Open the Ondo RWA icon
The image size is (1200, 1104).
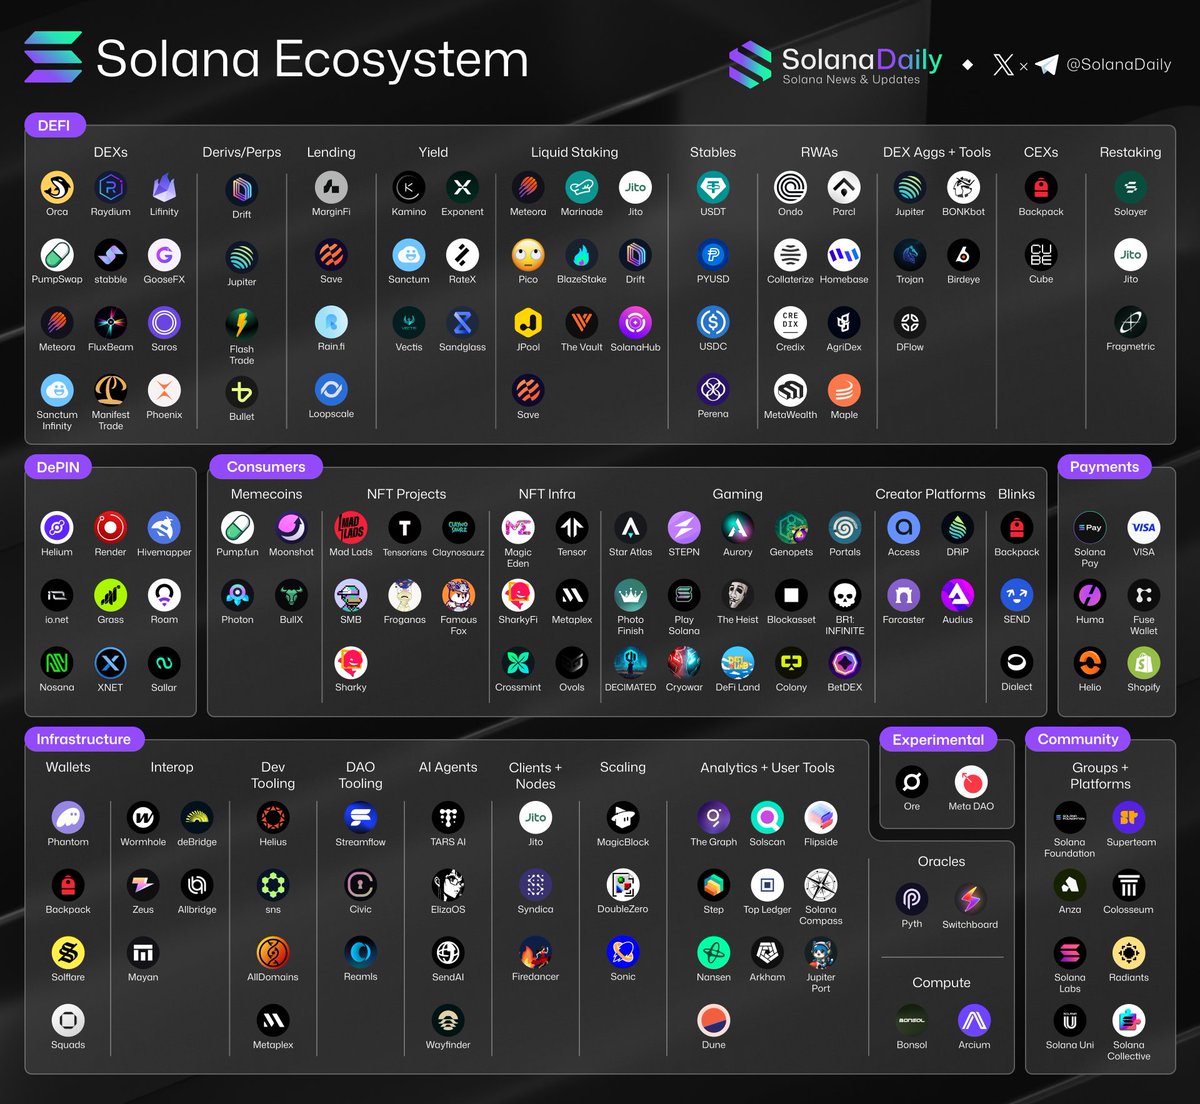(x=790, y=187)
